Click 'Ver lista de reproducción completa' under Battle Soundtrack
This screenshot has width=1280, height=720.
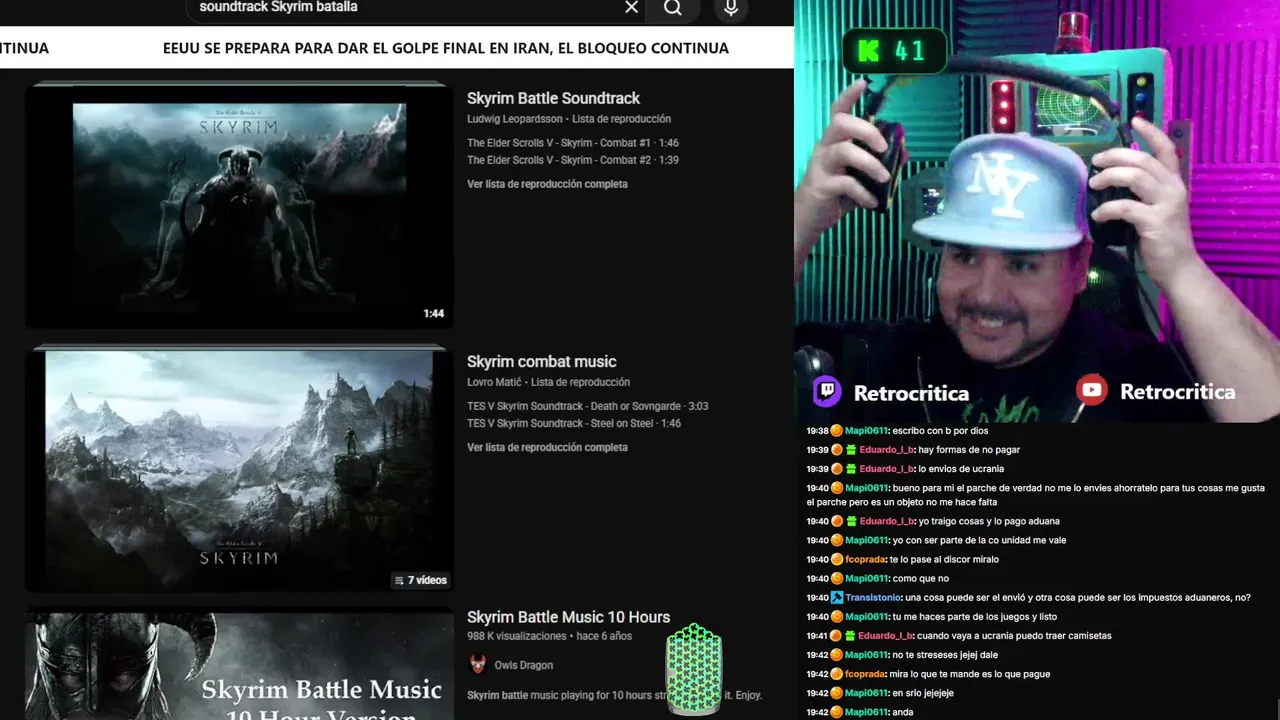(547, 184)
